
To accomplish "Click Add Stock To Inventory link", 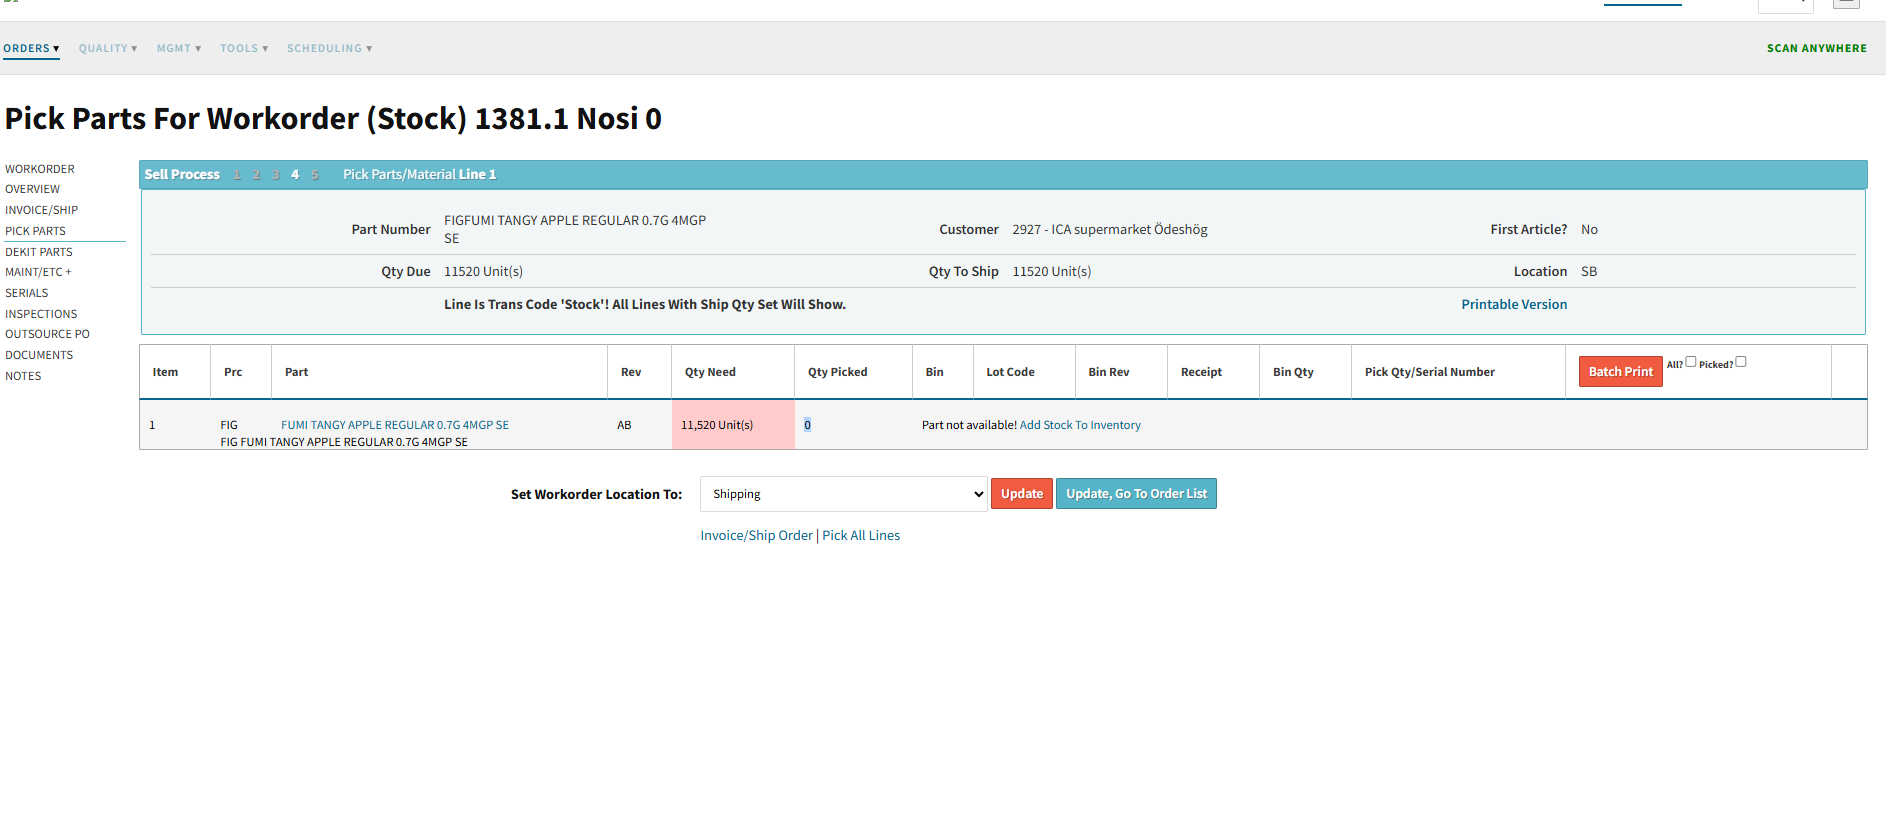I will (1080, 425).
